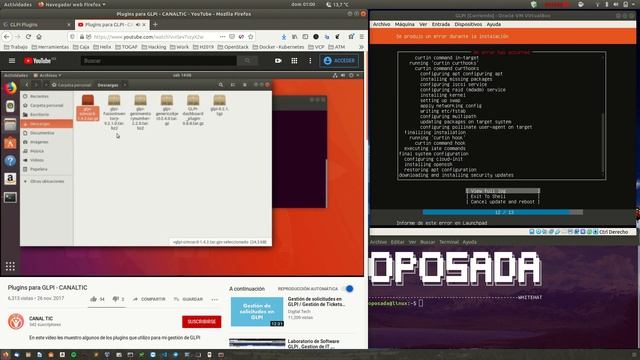Open the Gestión de solicitudes en GLPI thumbnail
Image resolution: width=640 pixels, height=360 pixels.
coord(257,312)
